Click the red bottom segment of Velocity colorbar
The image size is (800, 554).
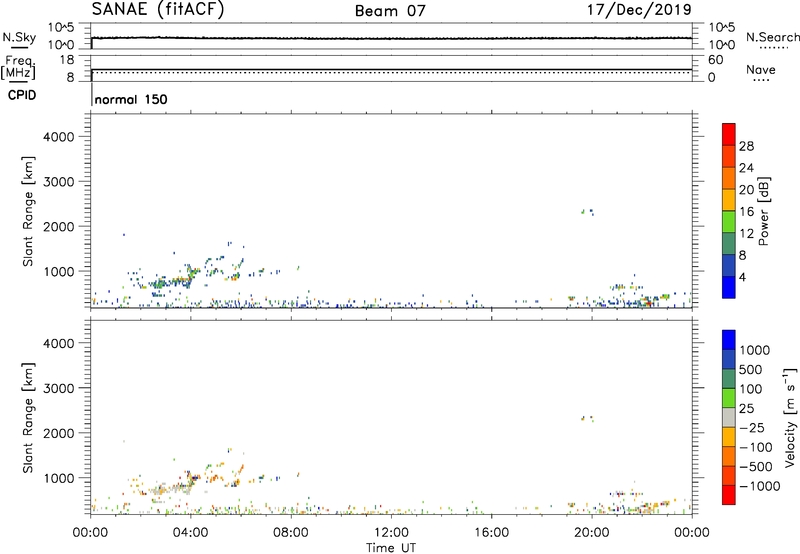(729, 495)
